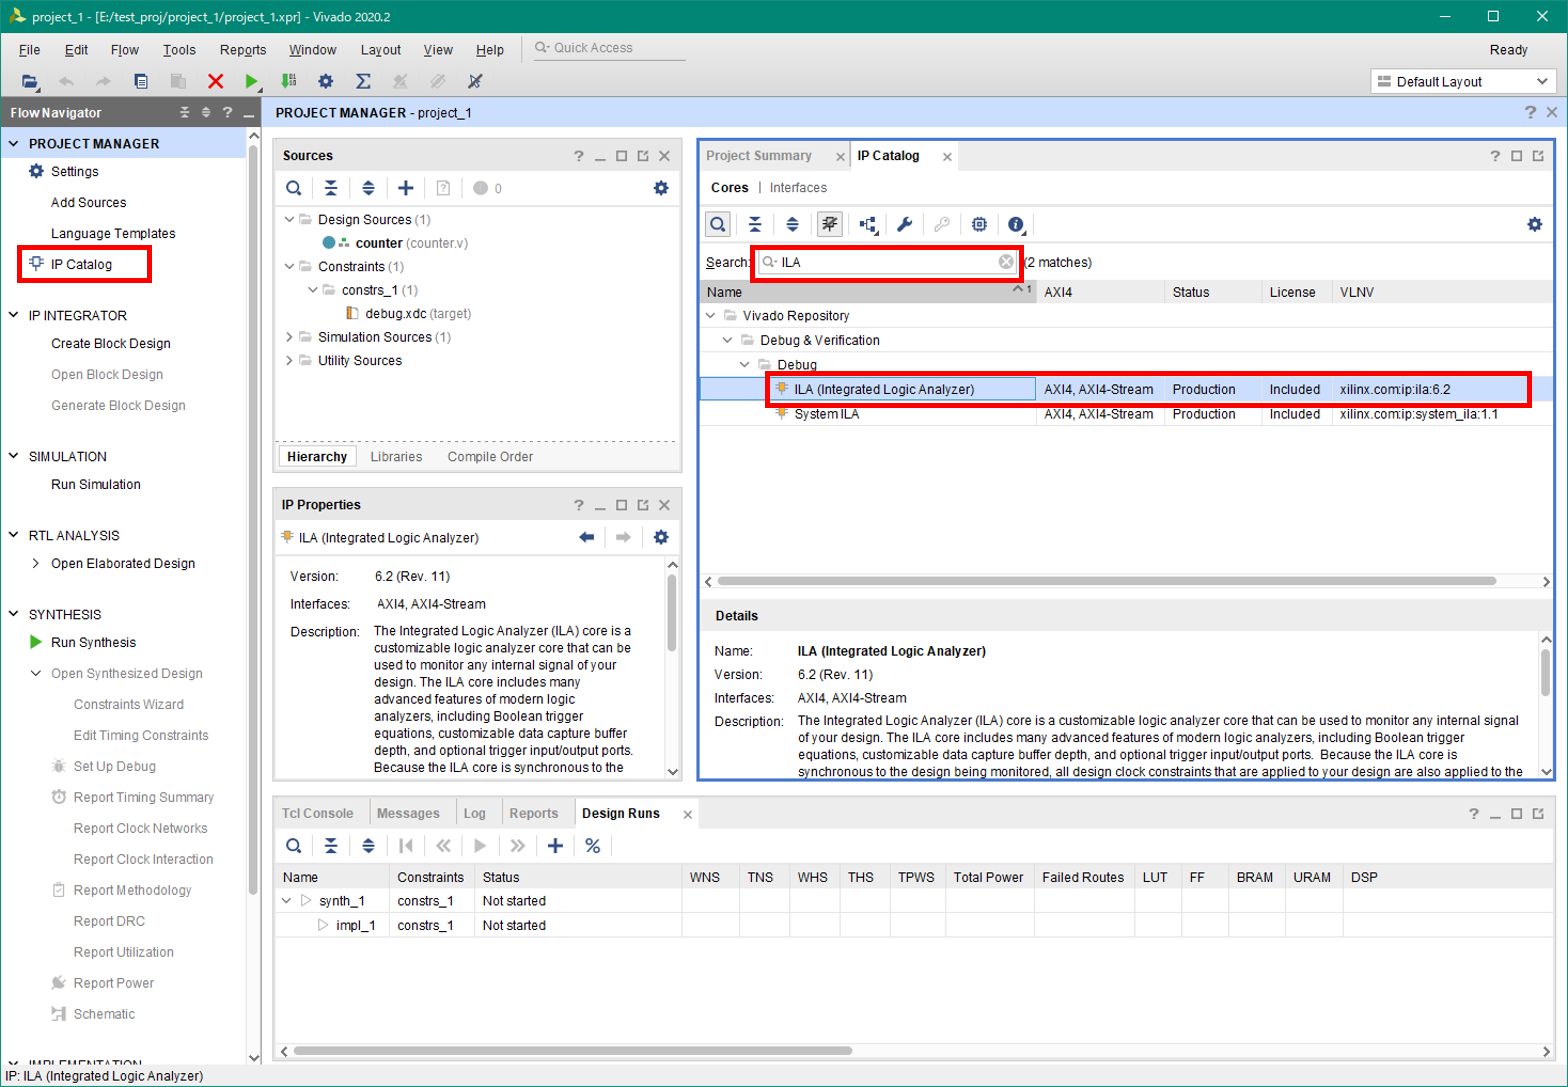The width and height of the screenshot is (1568, 1087).
Task: Click the Program Device green download icon
Action: (289, 81)
